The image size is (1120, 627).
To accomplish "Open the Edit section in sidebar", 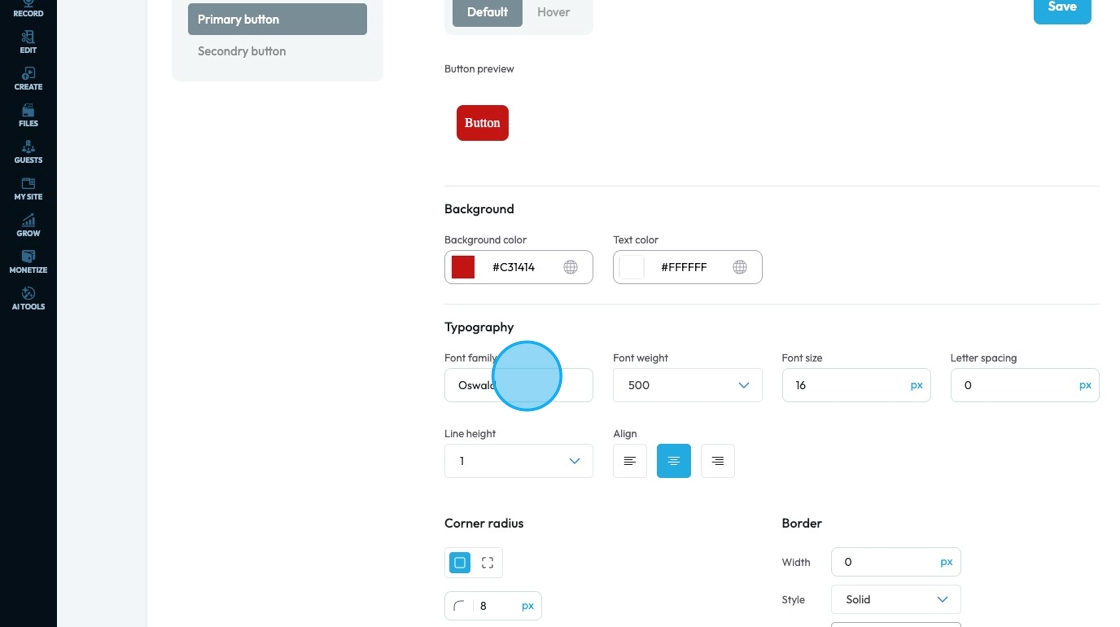I will (28, 42).
